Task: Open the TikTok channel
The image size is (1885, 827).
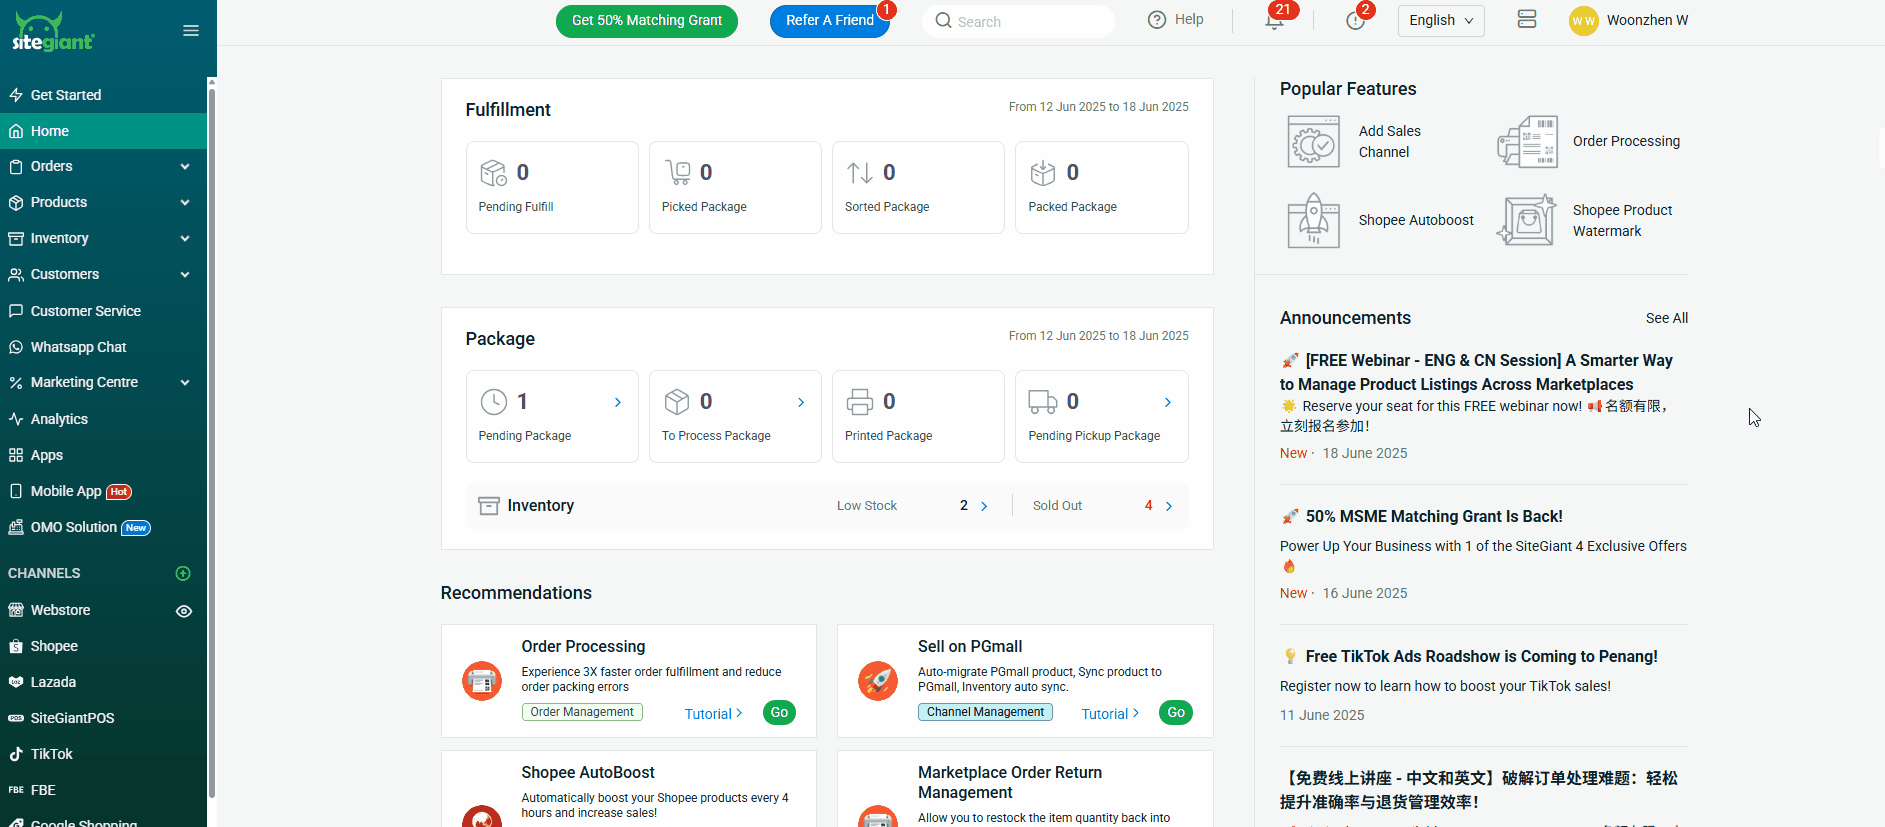Action: 103,754
